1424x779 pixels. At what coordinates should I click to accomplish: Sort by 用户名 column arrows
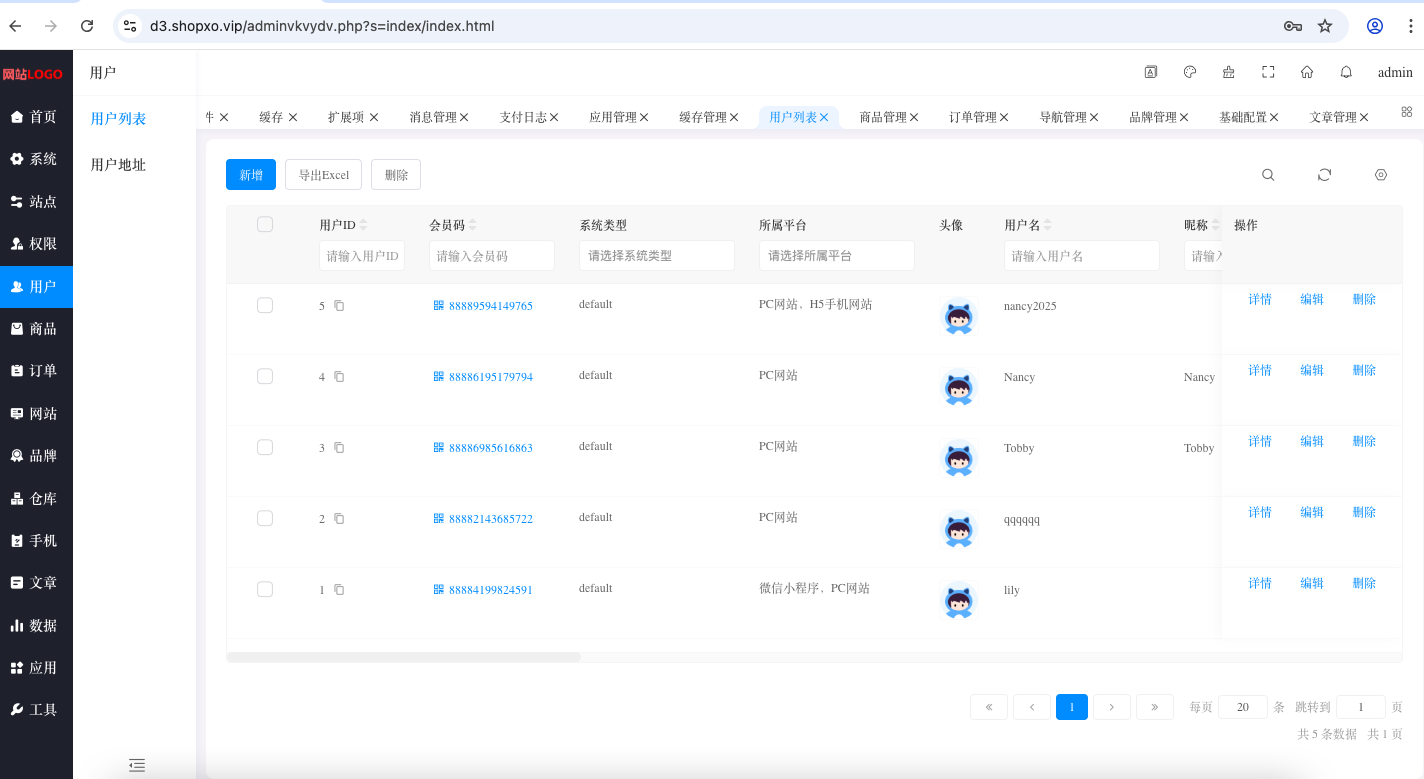[x=1048, y=225]
